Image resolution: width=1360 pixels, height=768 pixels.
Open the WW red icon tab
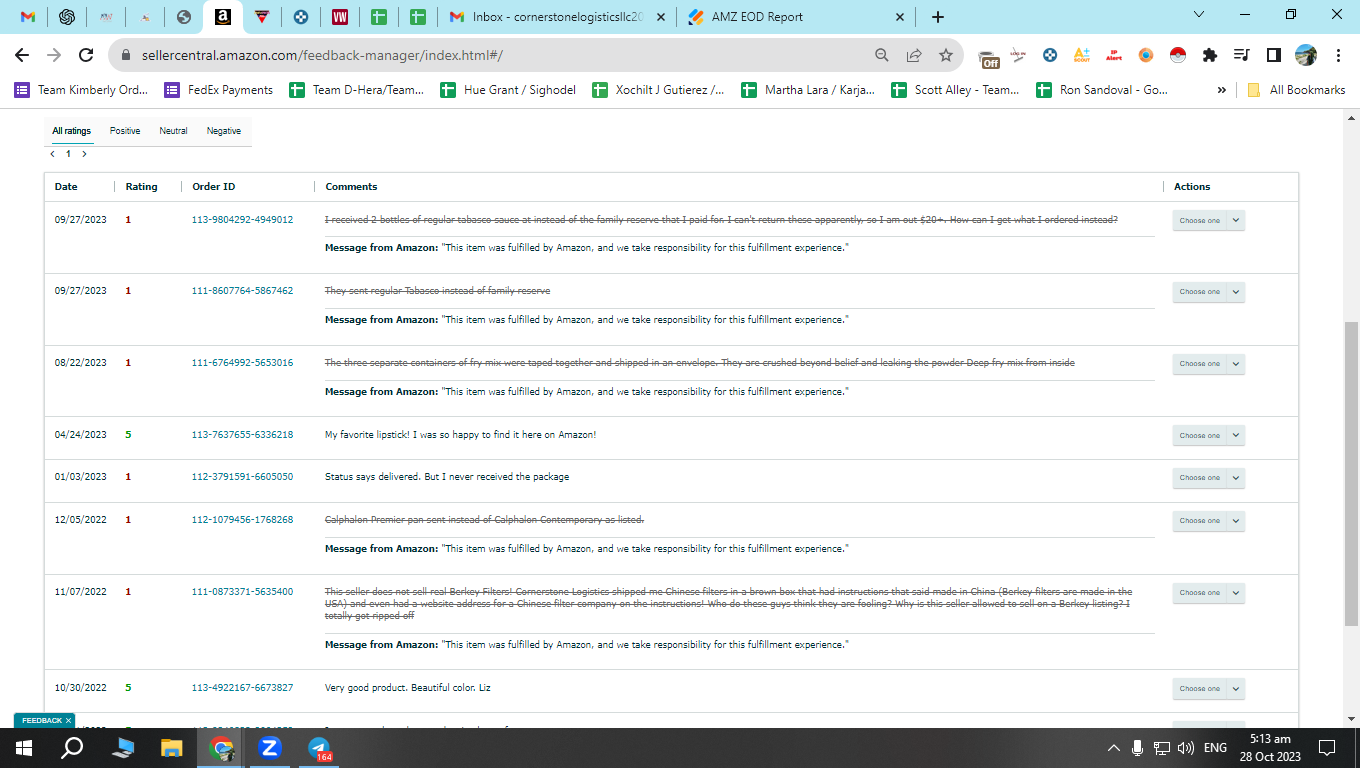339,17
